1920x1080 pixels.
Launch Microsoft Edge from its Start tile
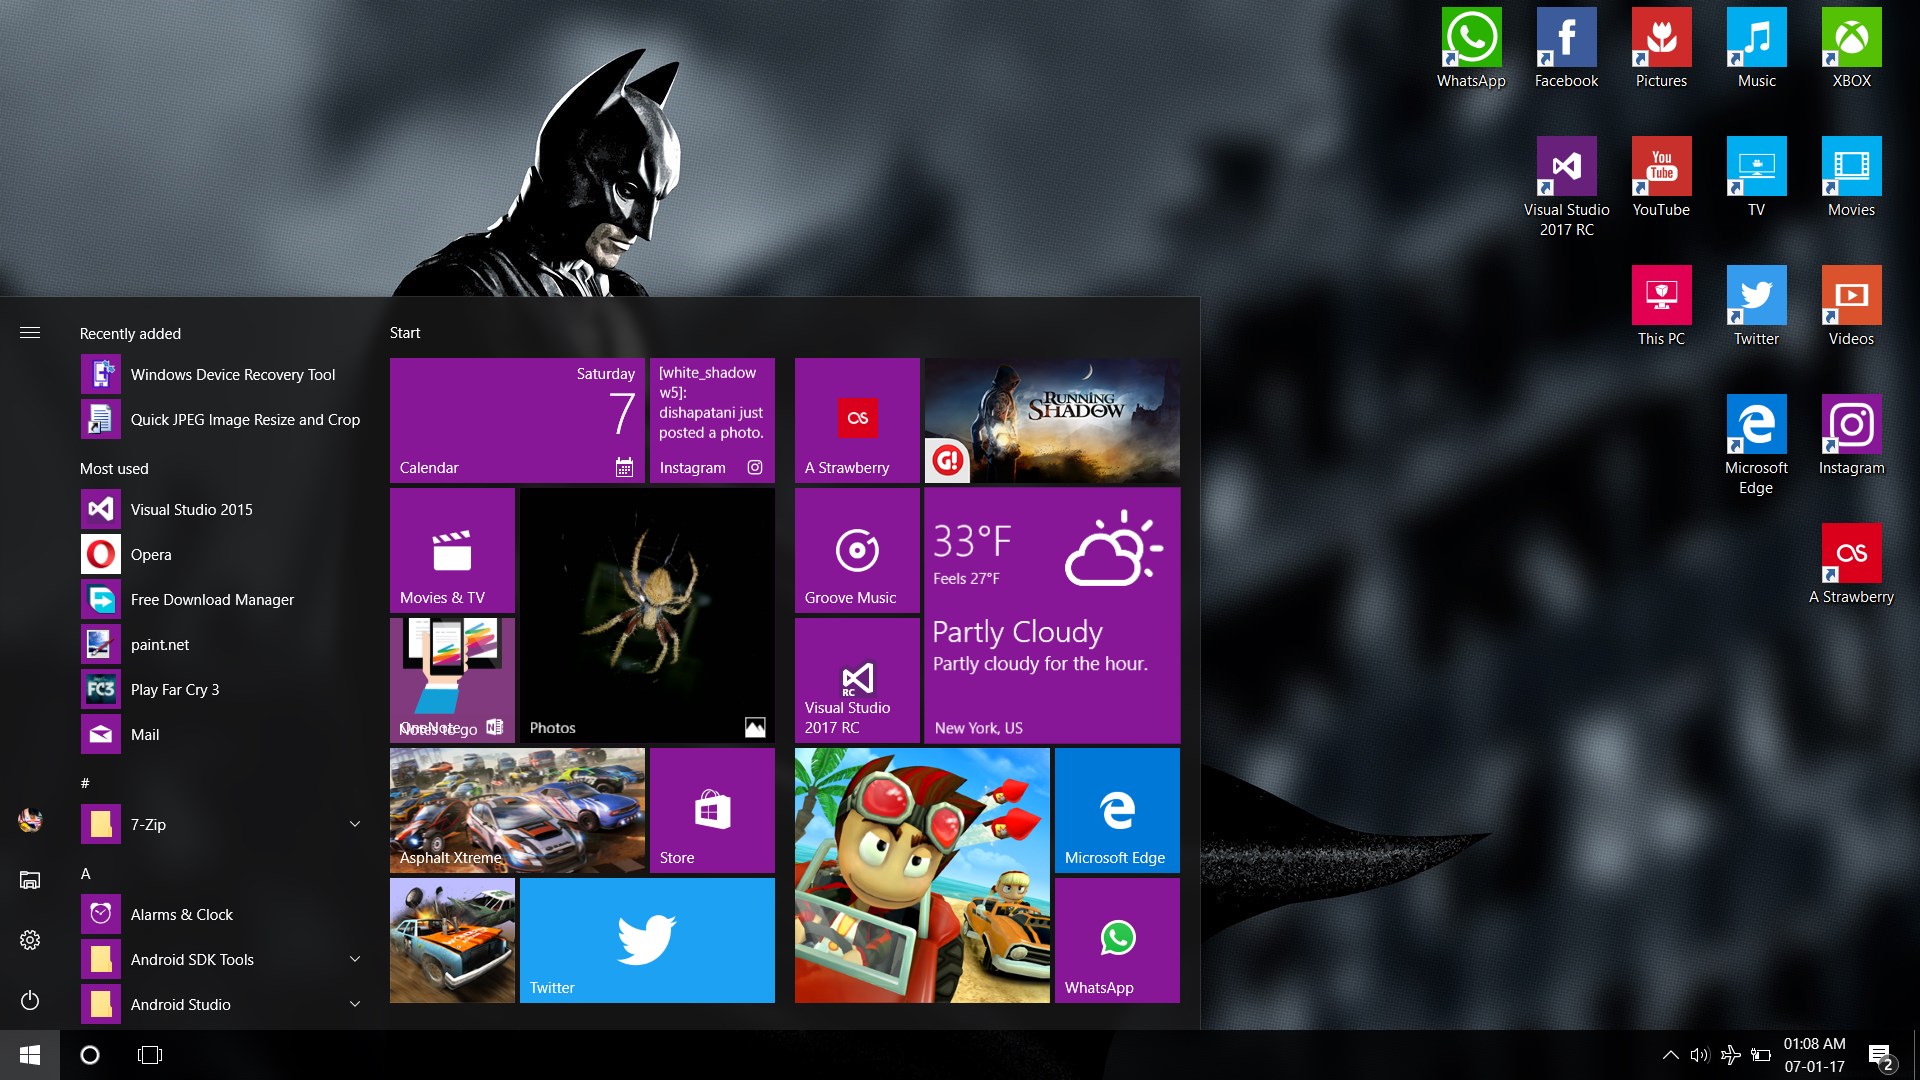click(1117, 810)
